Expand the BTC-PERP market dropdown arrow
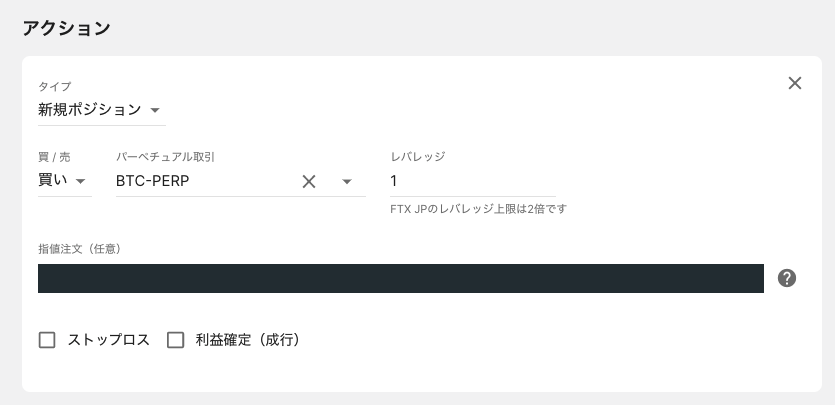This screenshot has width=835, height=405. [347, 181]
